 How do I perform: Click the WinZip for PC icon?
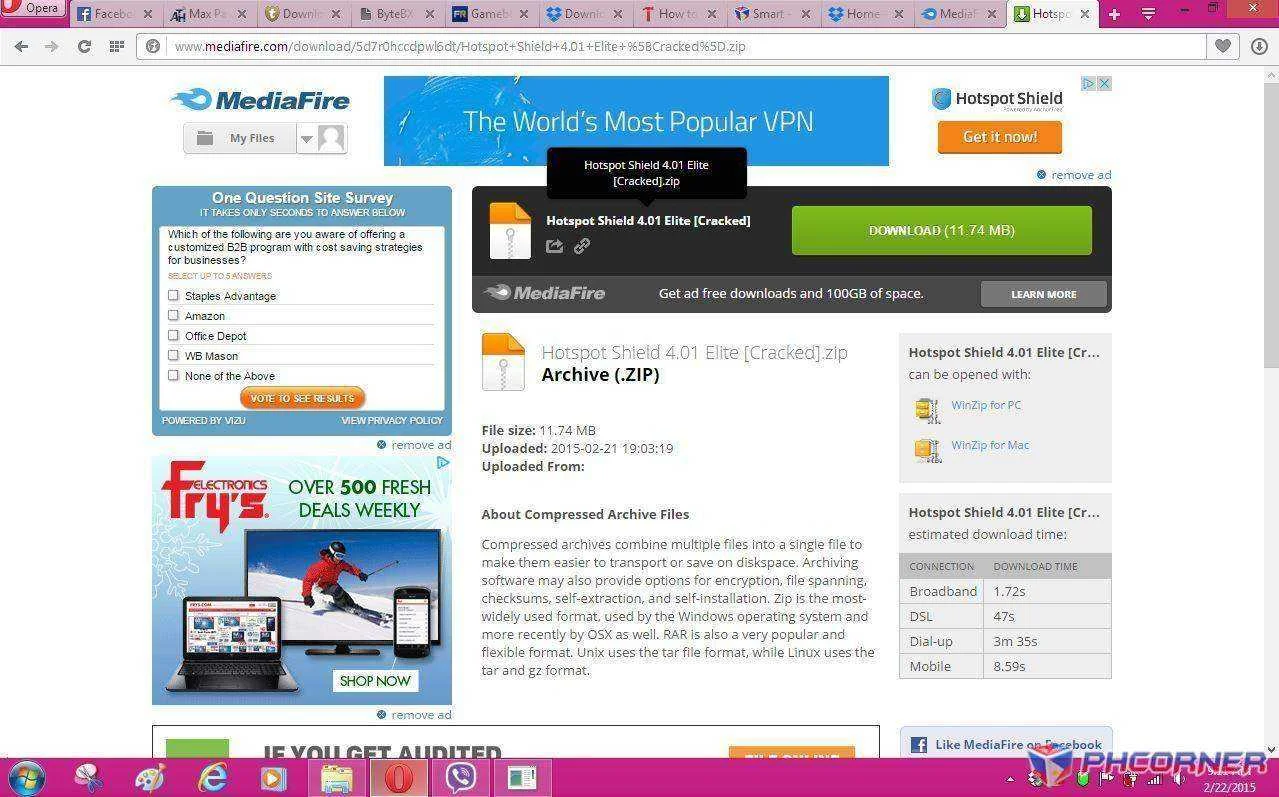click(x=928, y=410)
